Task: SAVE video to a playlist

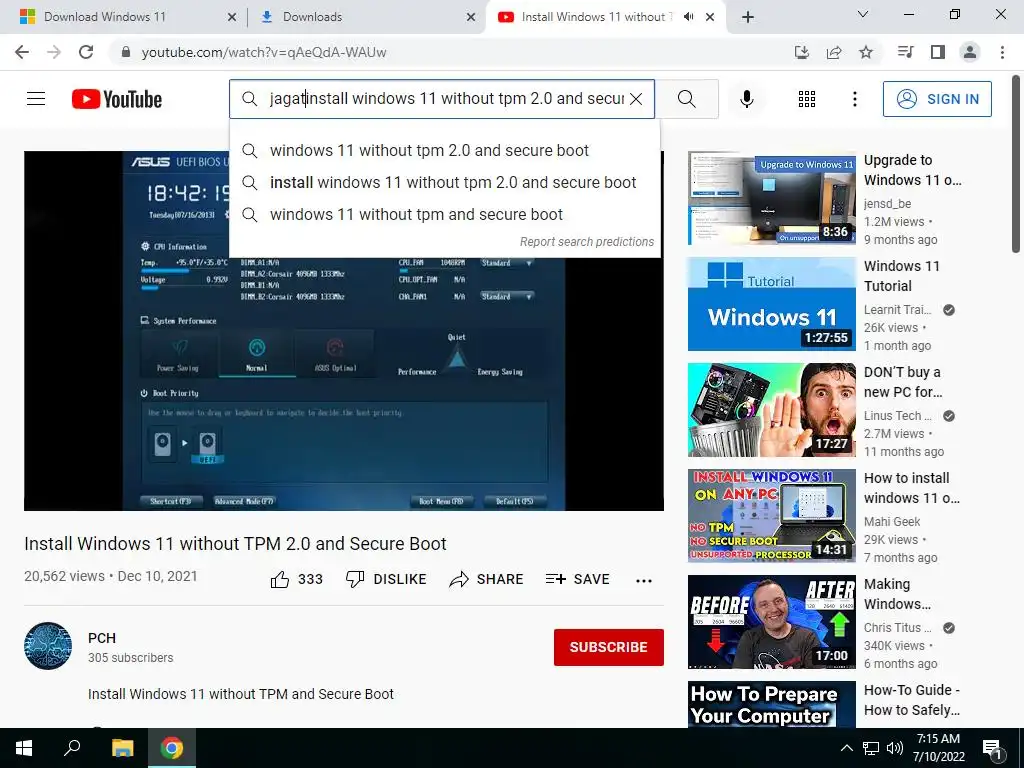Action: tap(578, 579)
